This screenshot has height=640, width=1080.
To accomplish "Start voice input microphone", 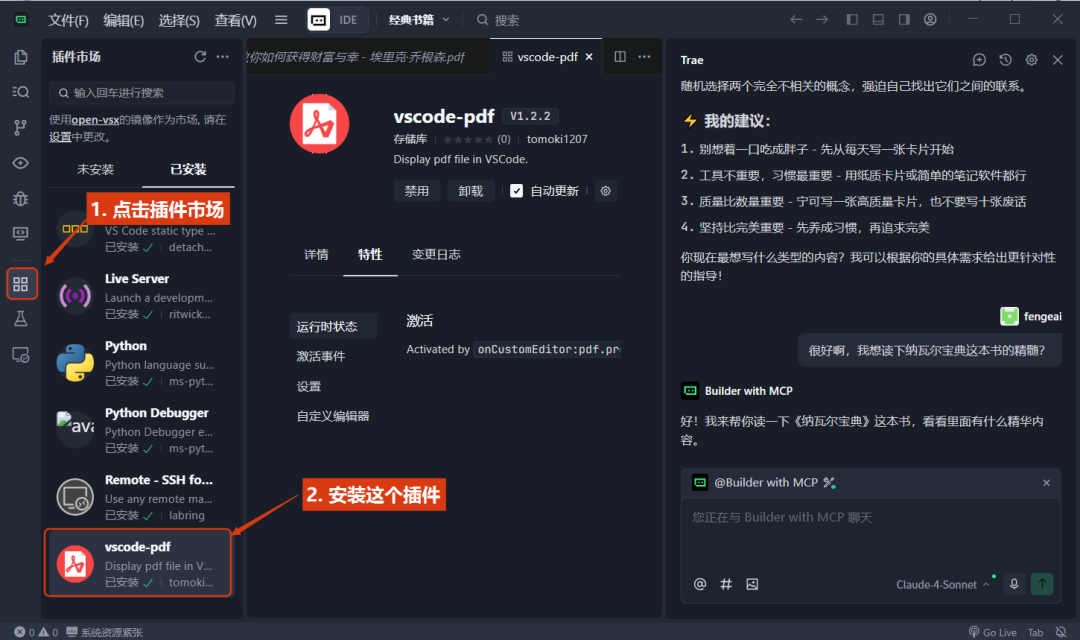I will 1014,584.
